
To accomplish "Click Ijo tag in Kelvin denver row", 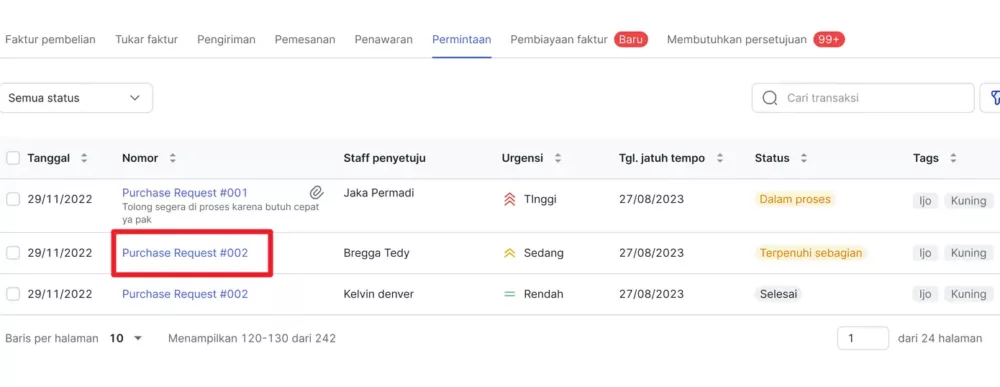I will [925, 294].
